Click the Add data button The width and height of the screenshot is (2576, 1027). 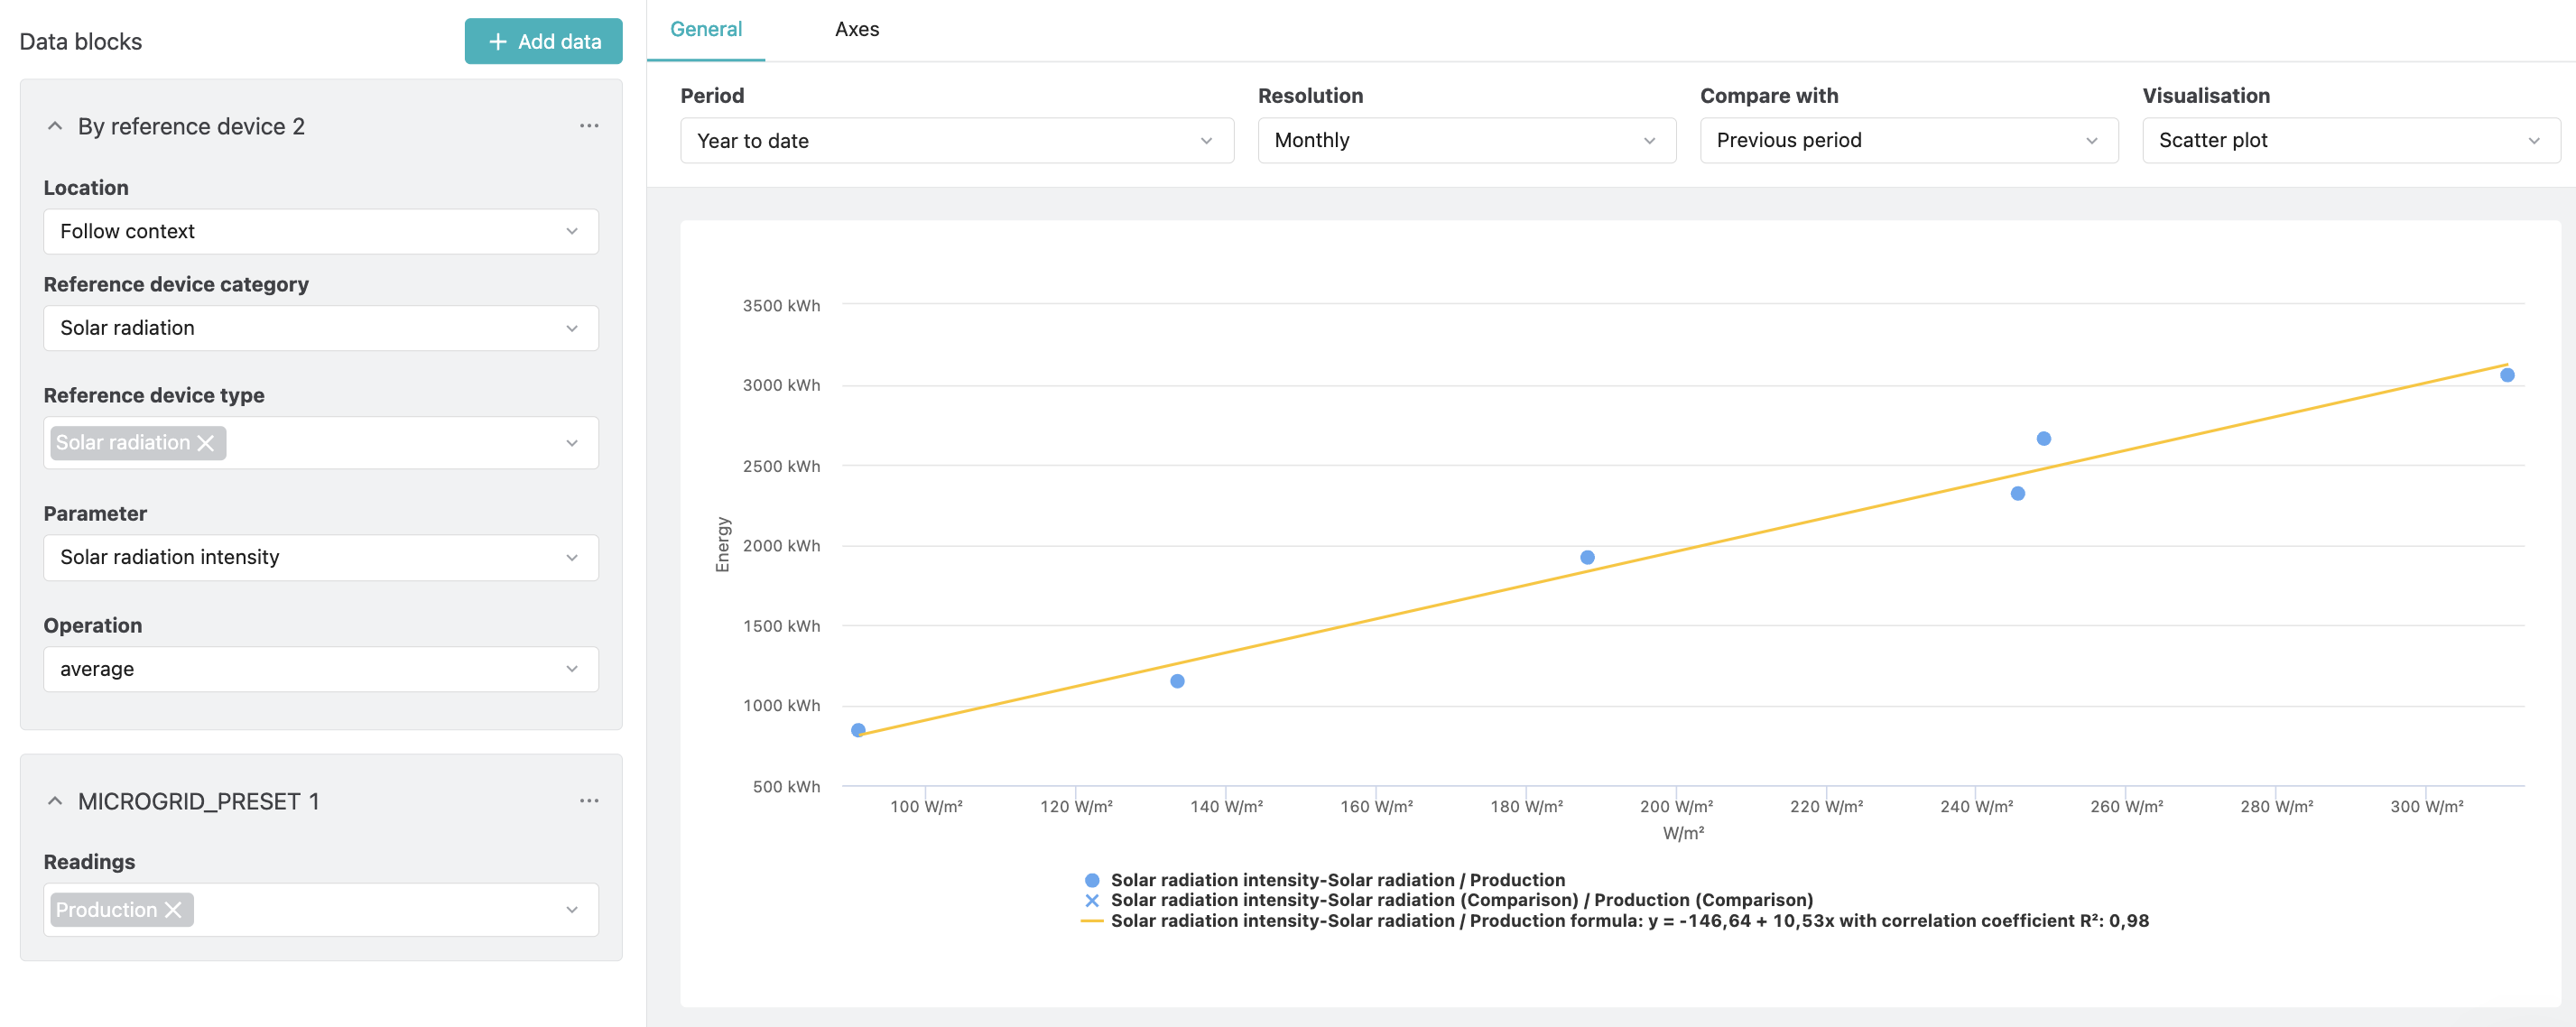point(543,41)
